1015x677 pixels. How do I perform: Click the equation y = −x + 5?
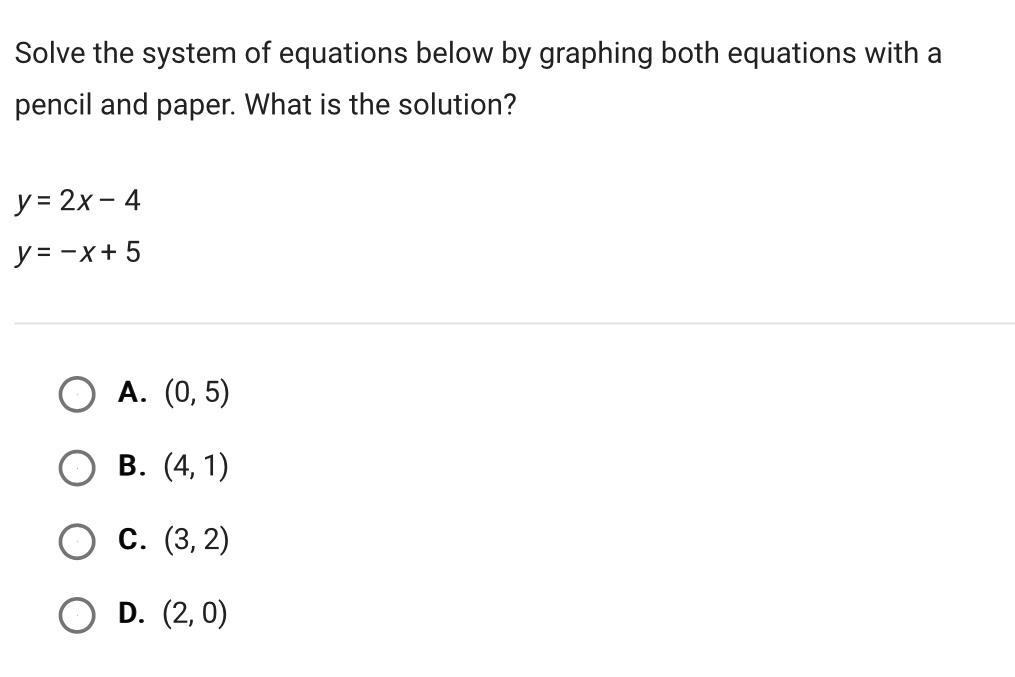tap(78, 252)
